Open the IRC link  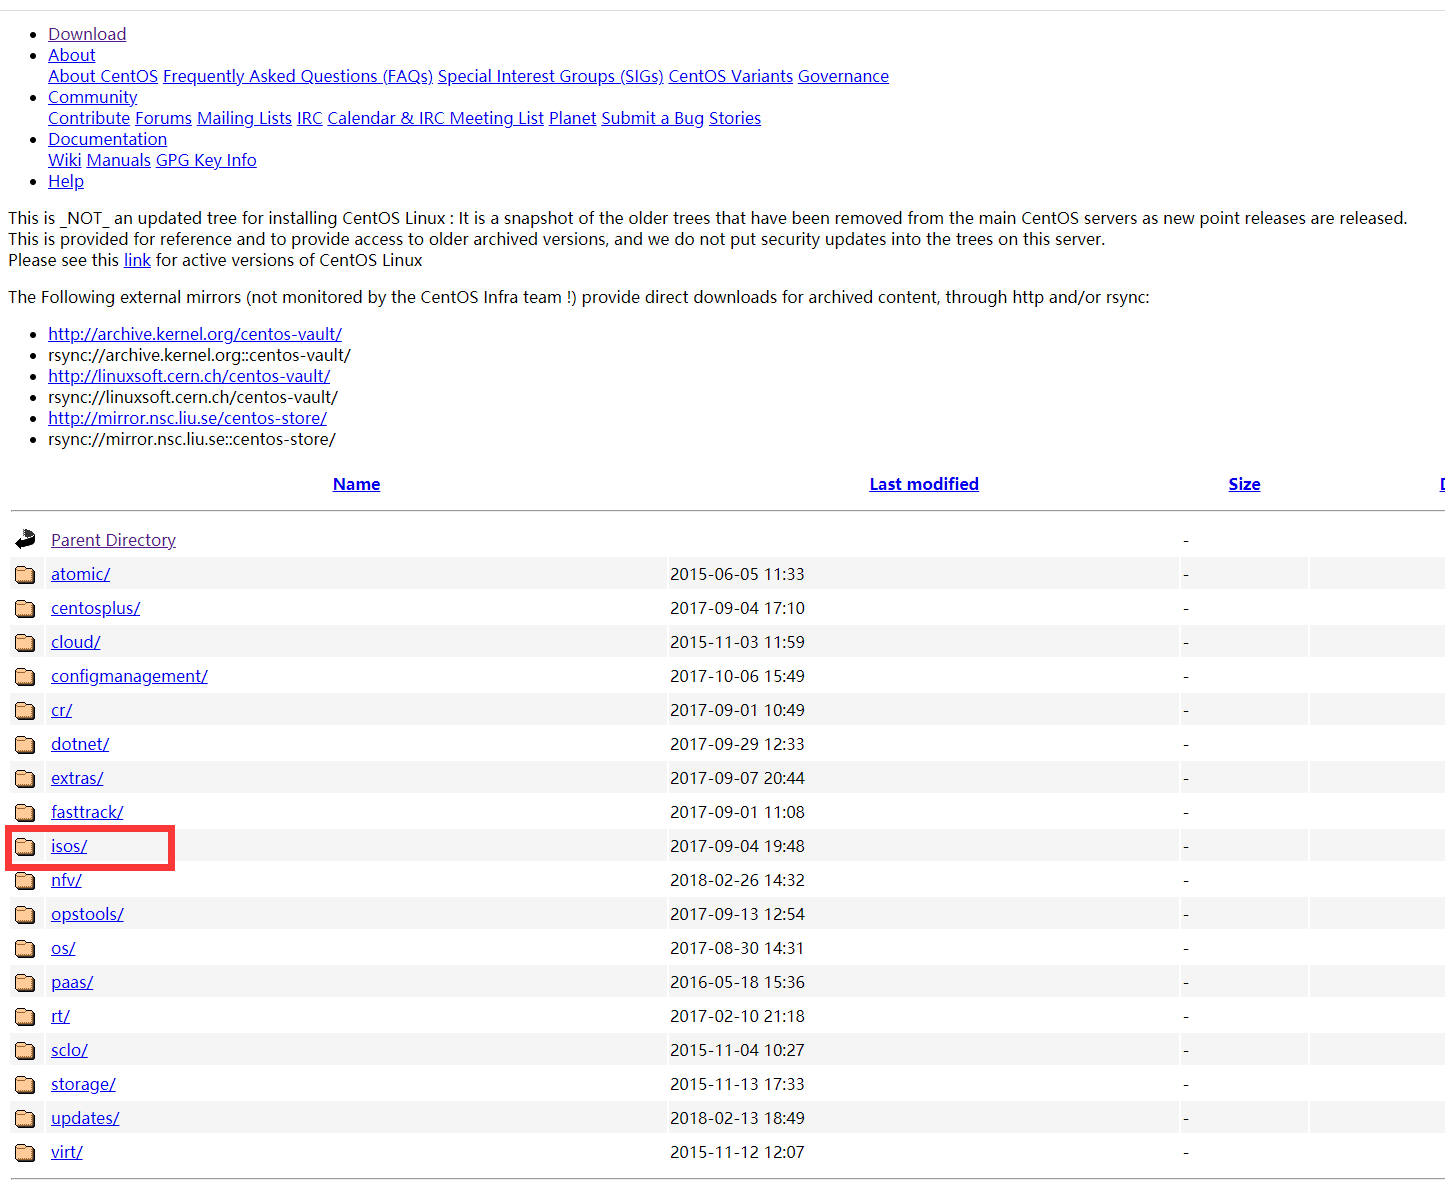(310, 118)
